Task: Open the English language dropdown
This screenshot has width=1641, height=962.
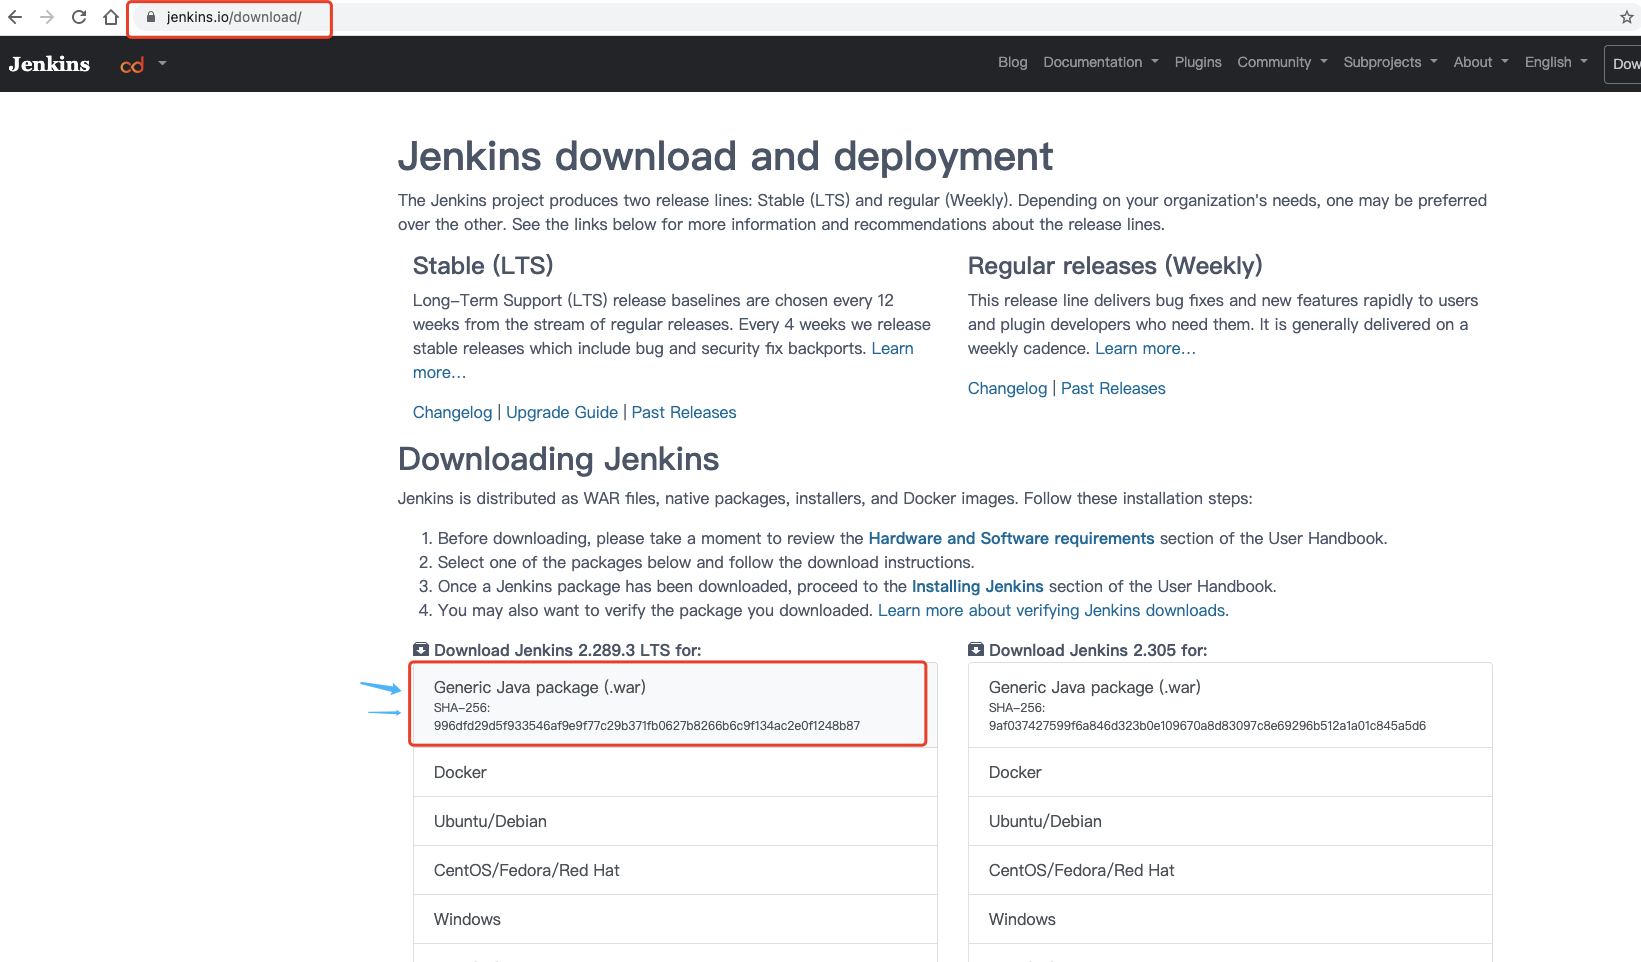Action: [1556, 62]
